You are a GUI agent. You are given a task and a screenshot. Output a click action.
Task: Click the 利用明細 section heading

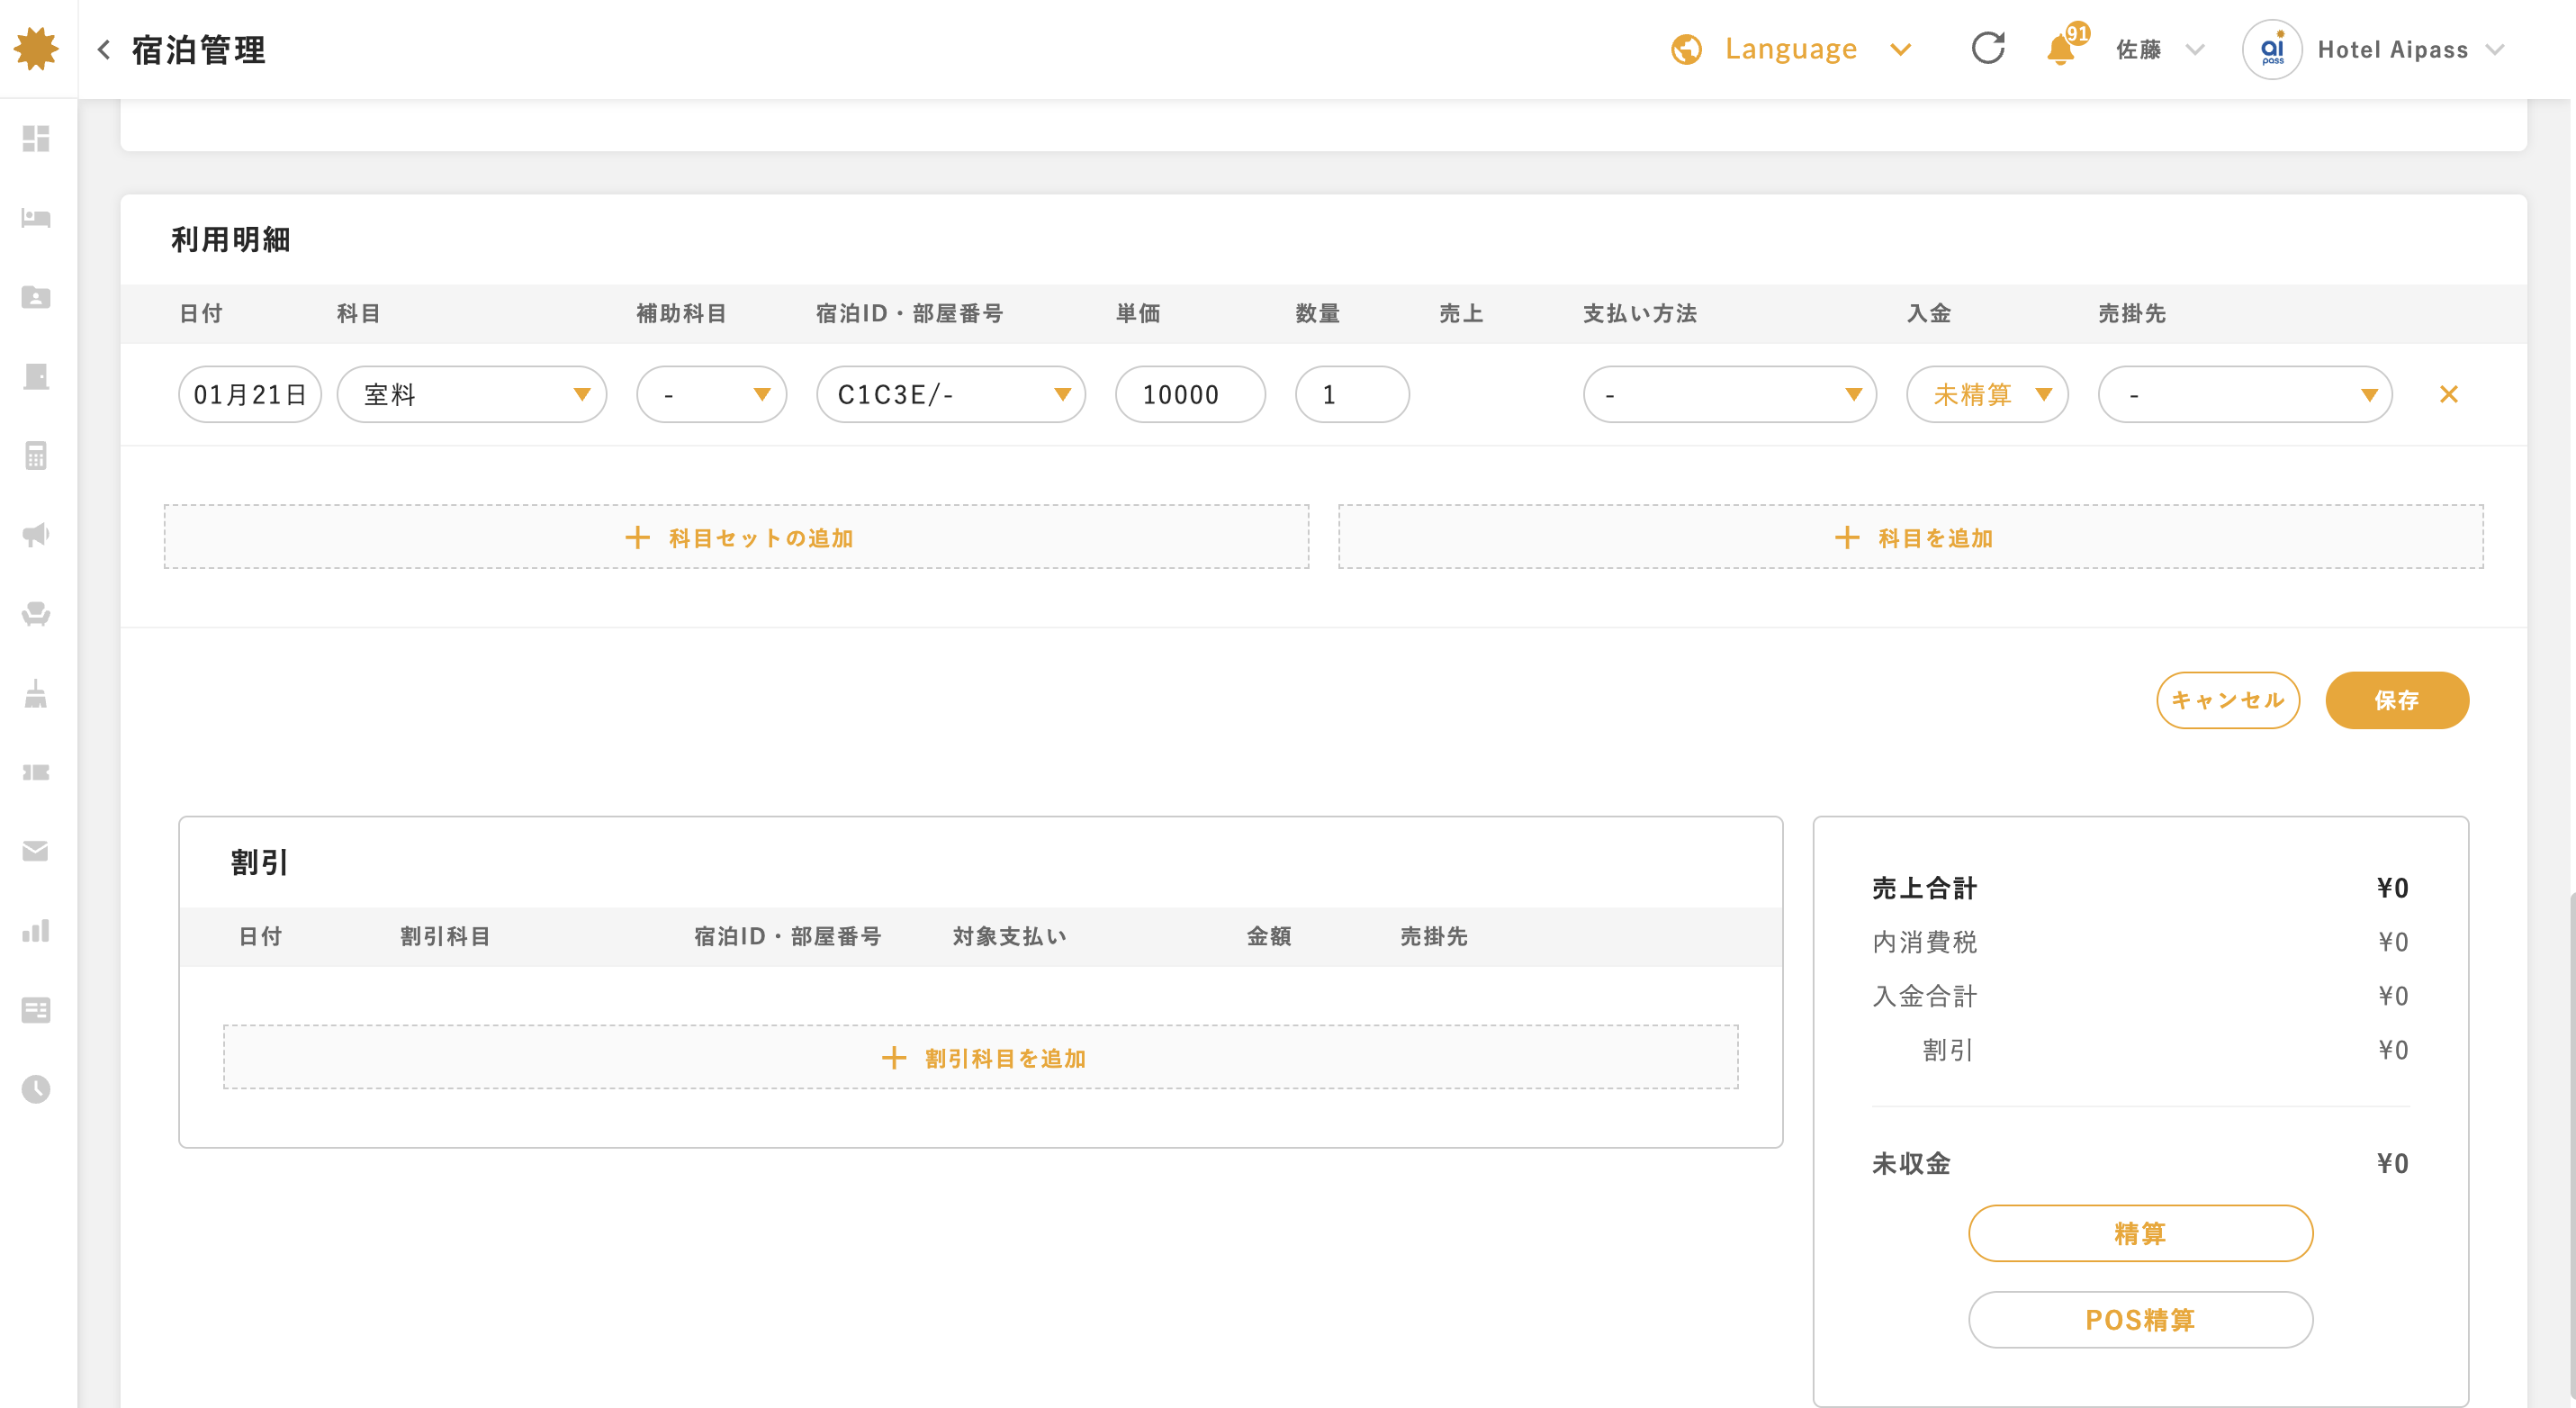[230, 239]
